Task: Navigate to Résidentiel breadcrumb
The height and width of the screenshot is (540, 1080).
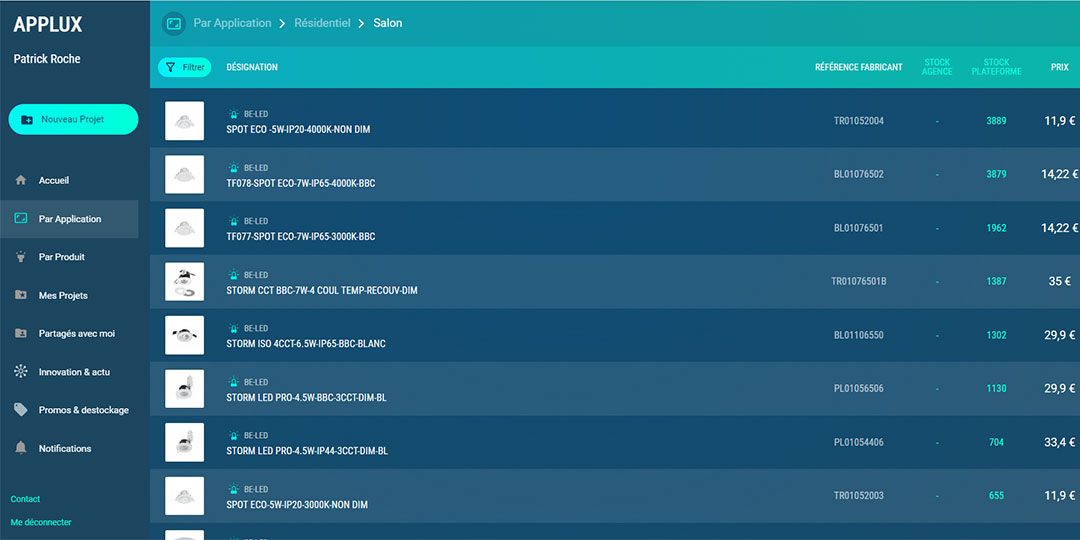Action: coord(322,23)
